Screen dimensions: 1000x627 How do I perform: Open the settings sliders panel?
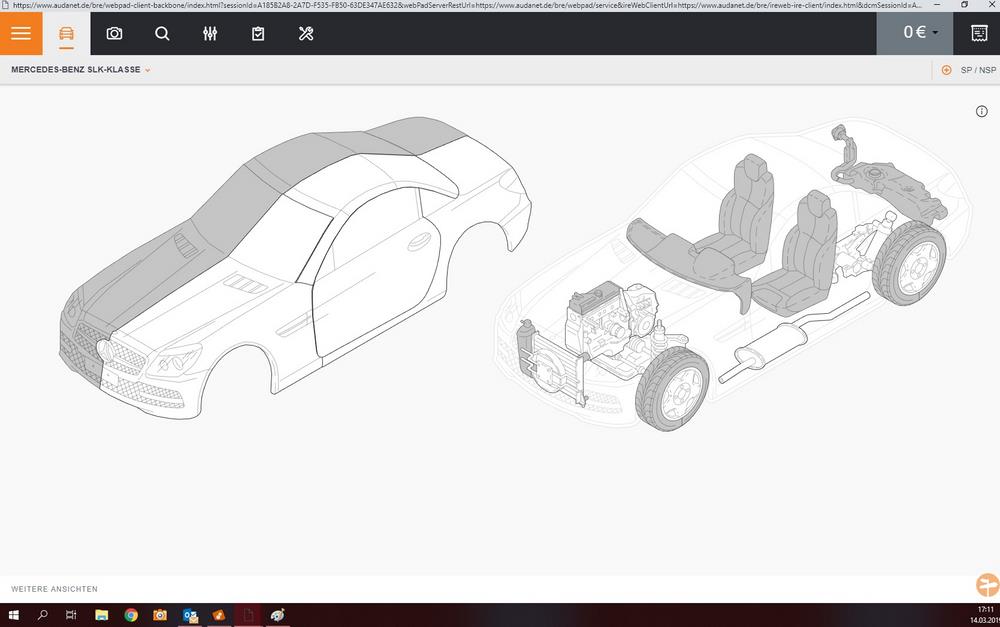(x=210, y=33)
